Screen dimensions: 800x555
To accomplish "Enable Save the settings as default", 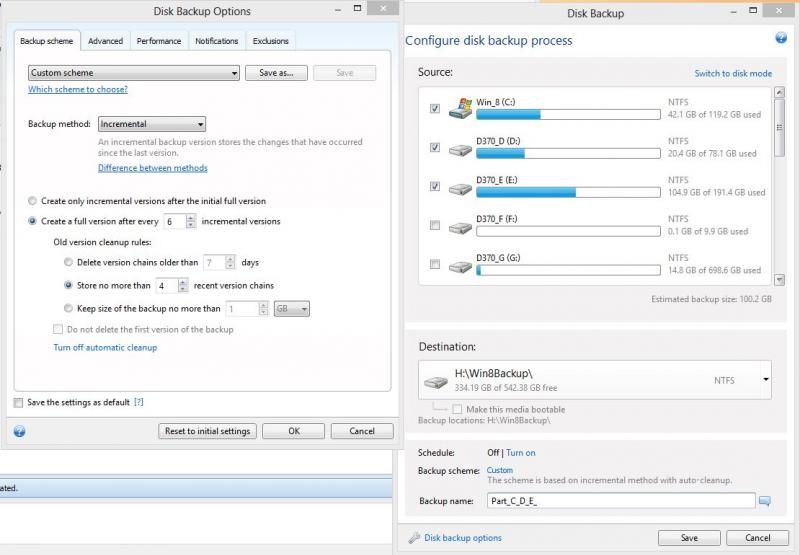I will [x=19, y=402].
